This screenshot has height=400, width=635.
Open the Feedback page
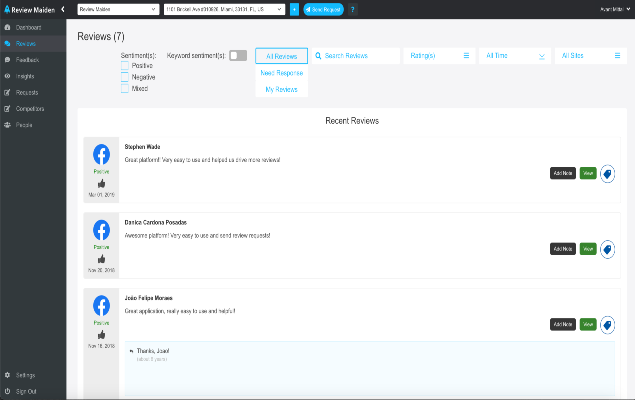(x=27, y=60)
